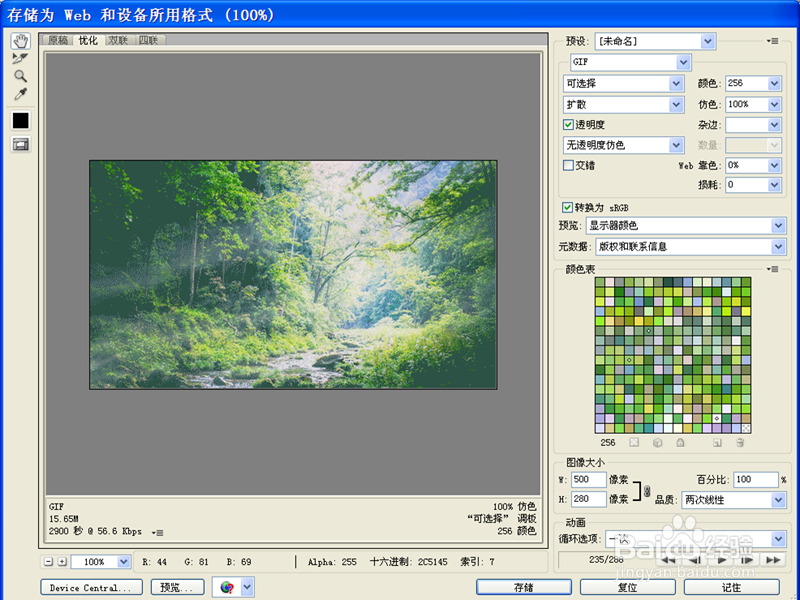Zoom in with the plus button
This screenshot has height=600, width=800.
[x=62, y=562]
